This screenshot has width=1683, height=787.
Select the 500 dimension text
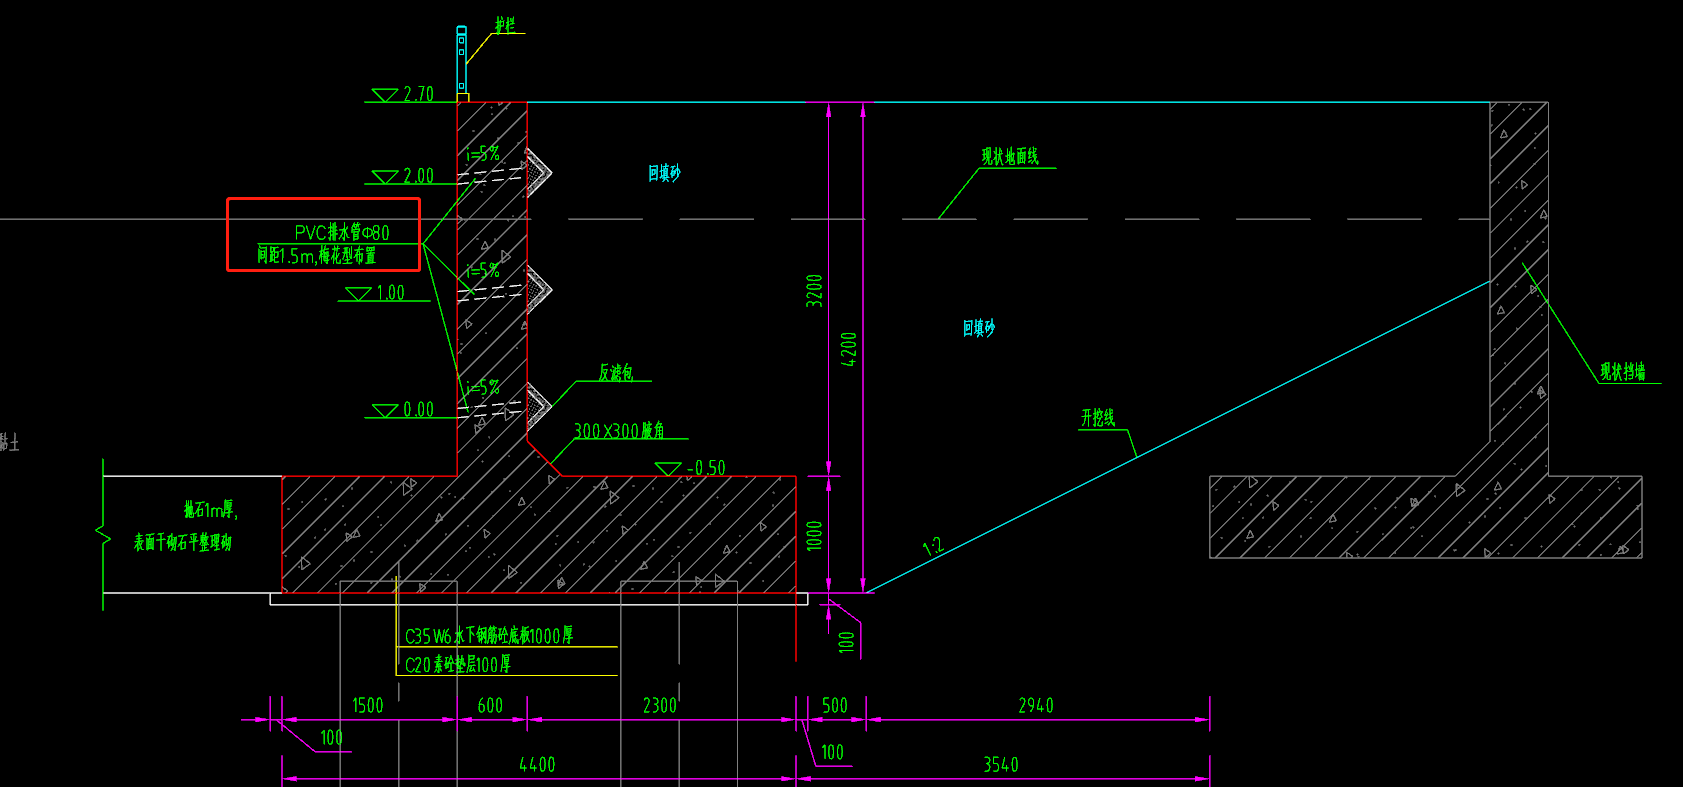pyautogui.click(x=835, y=706)
